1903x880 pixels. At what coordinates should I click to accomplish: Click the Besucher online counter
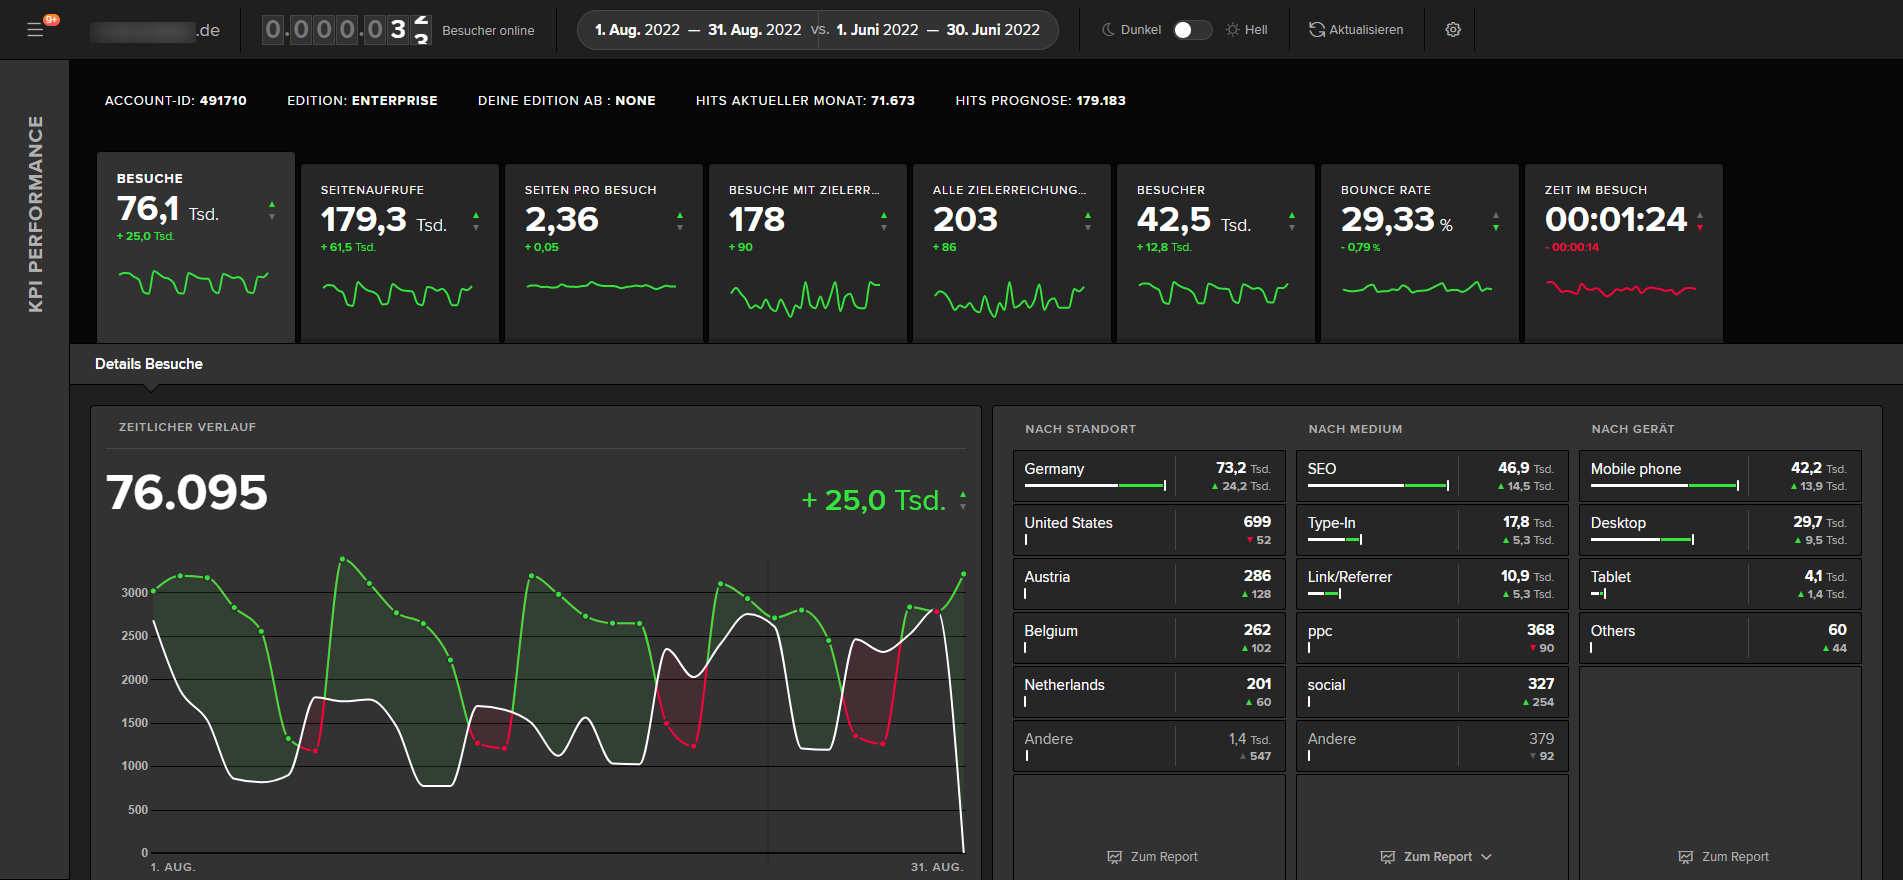[x=397, y=30]
